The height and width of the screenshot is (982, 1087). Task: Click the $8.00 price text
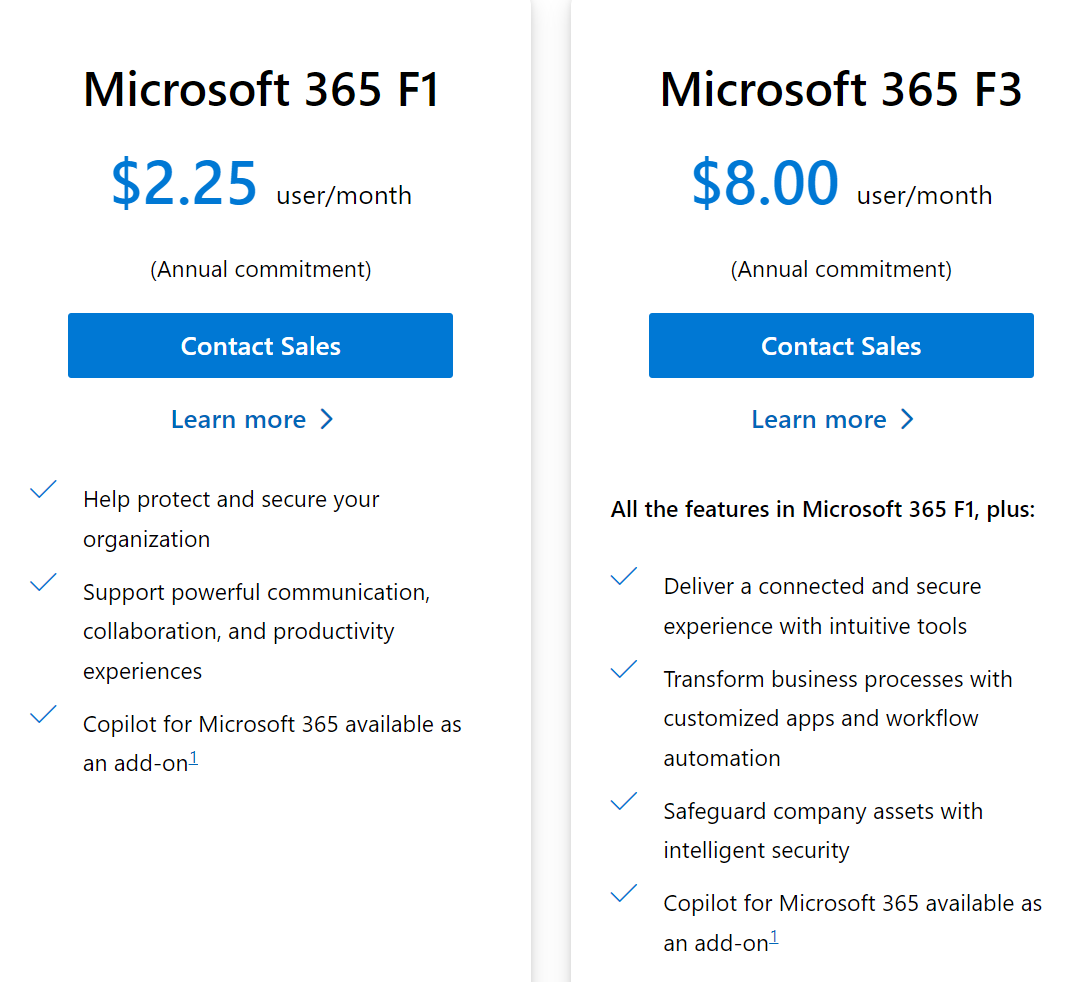[765, 185]
